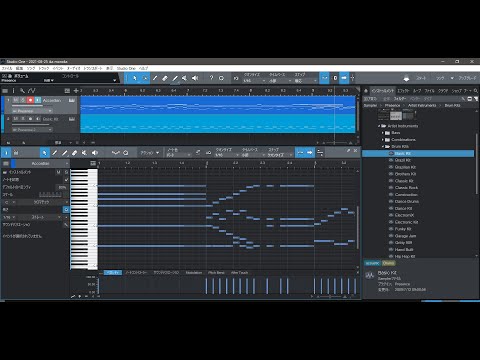Switch to the Effects browser tab
This screenshot has height=360, width=480.
pyautogui.click(x=403, y=91)
